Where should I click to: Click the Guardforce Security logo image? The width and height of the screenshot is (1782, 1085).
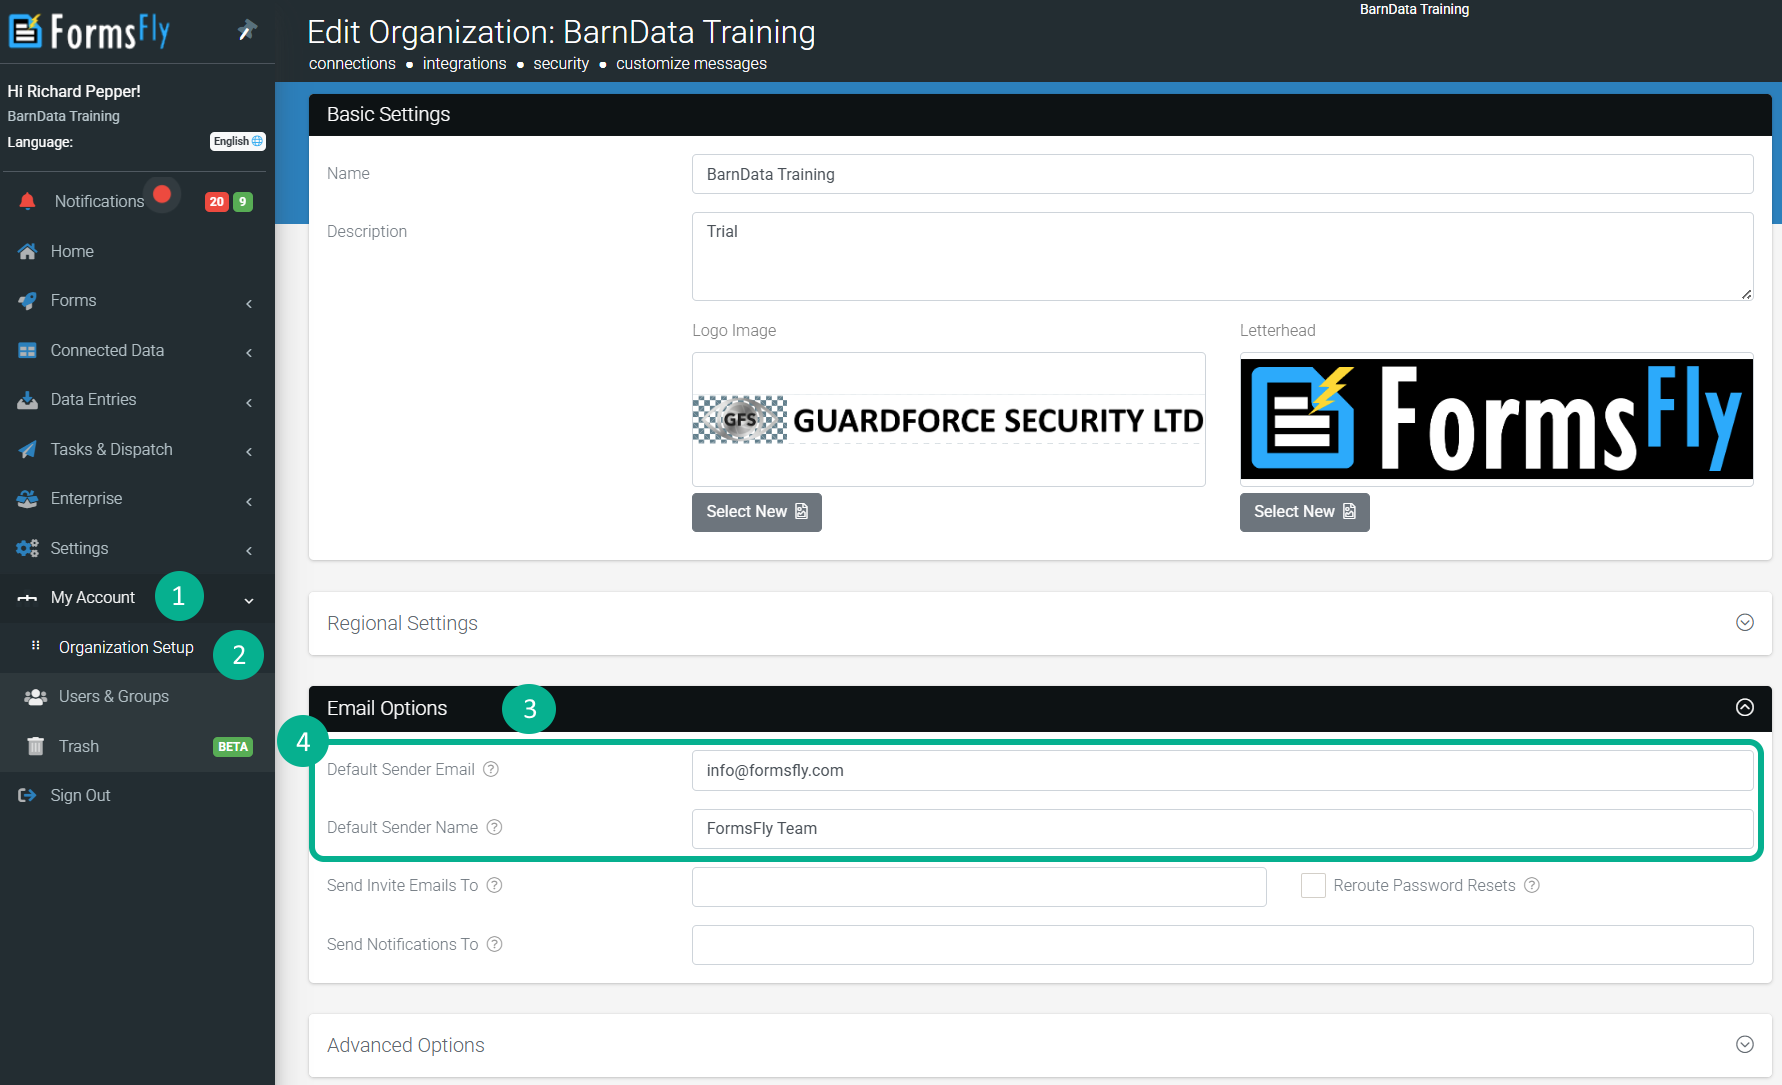(949, 420)
